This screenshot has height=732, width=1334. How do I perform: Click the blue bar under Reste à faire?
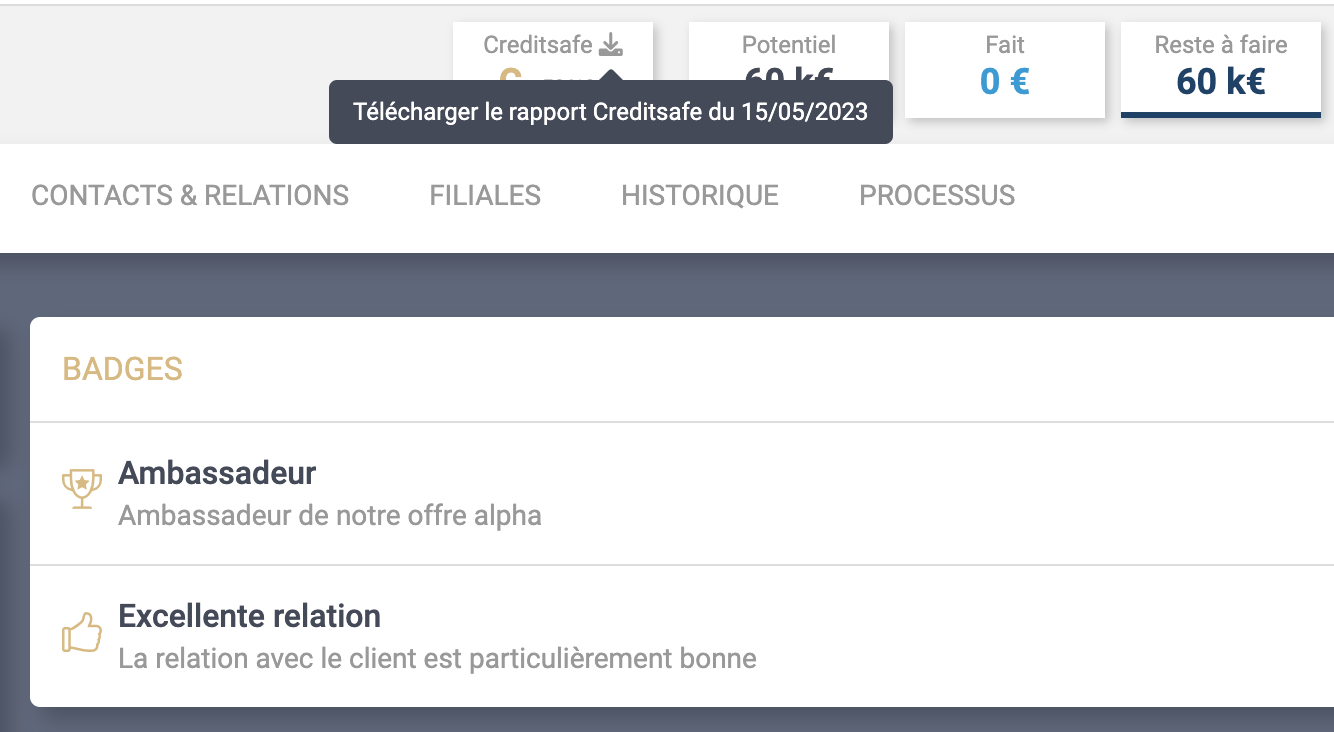click(1221, 115)
